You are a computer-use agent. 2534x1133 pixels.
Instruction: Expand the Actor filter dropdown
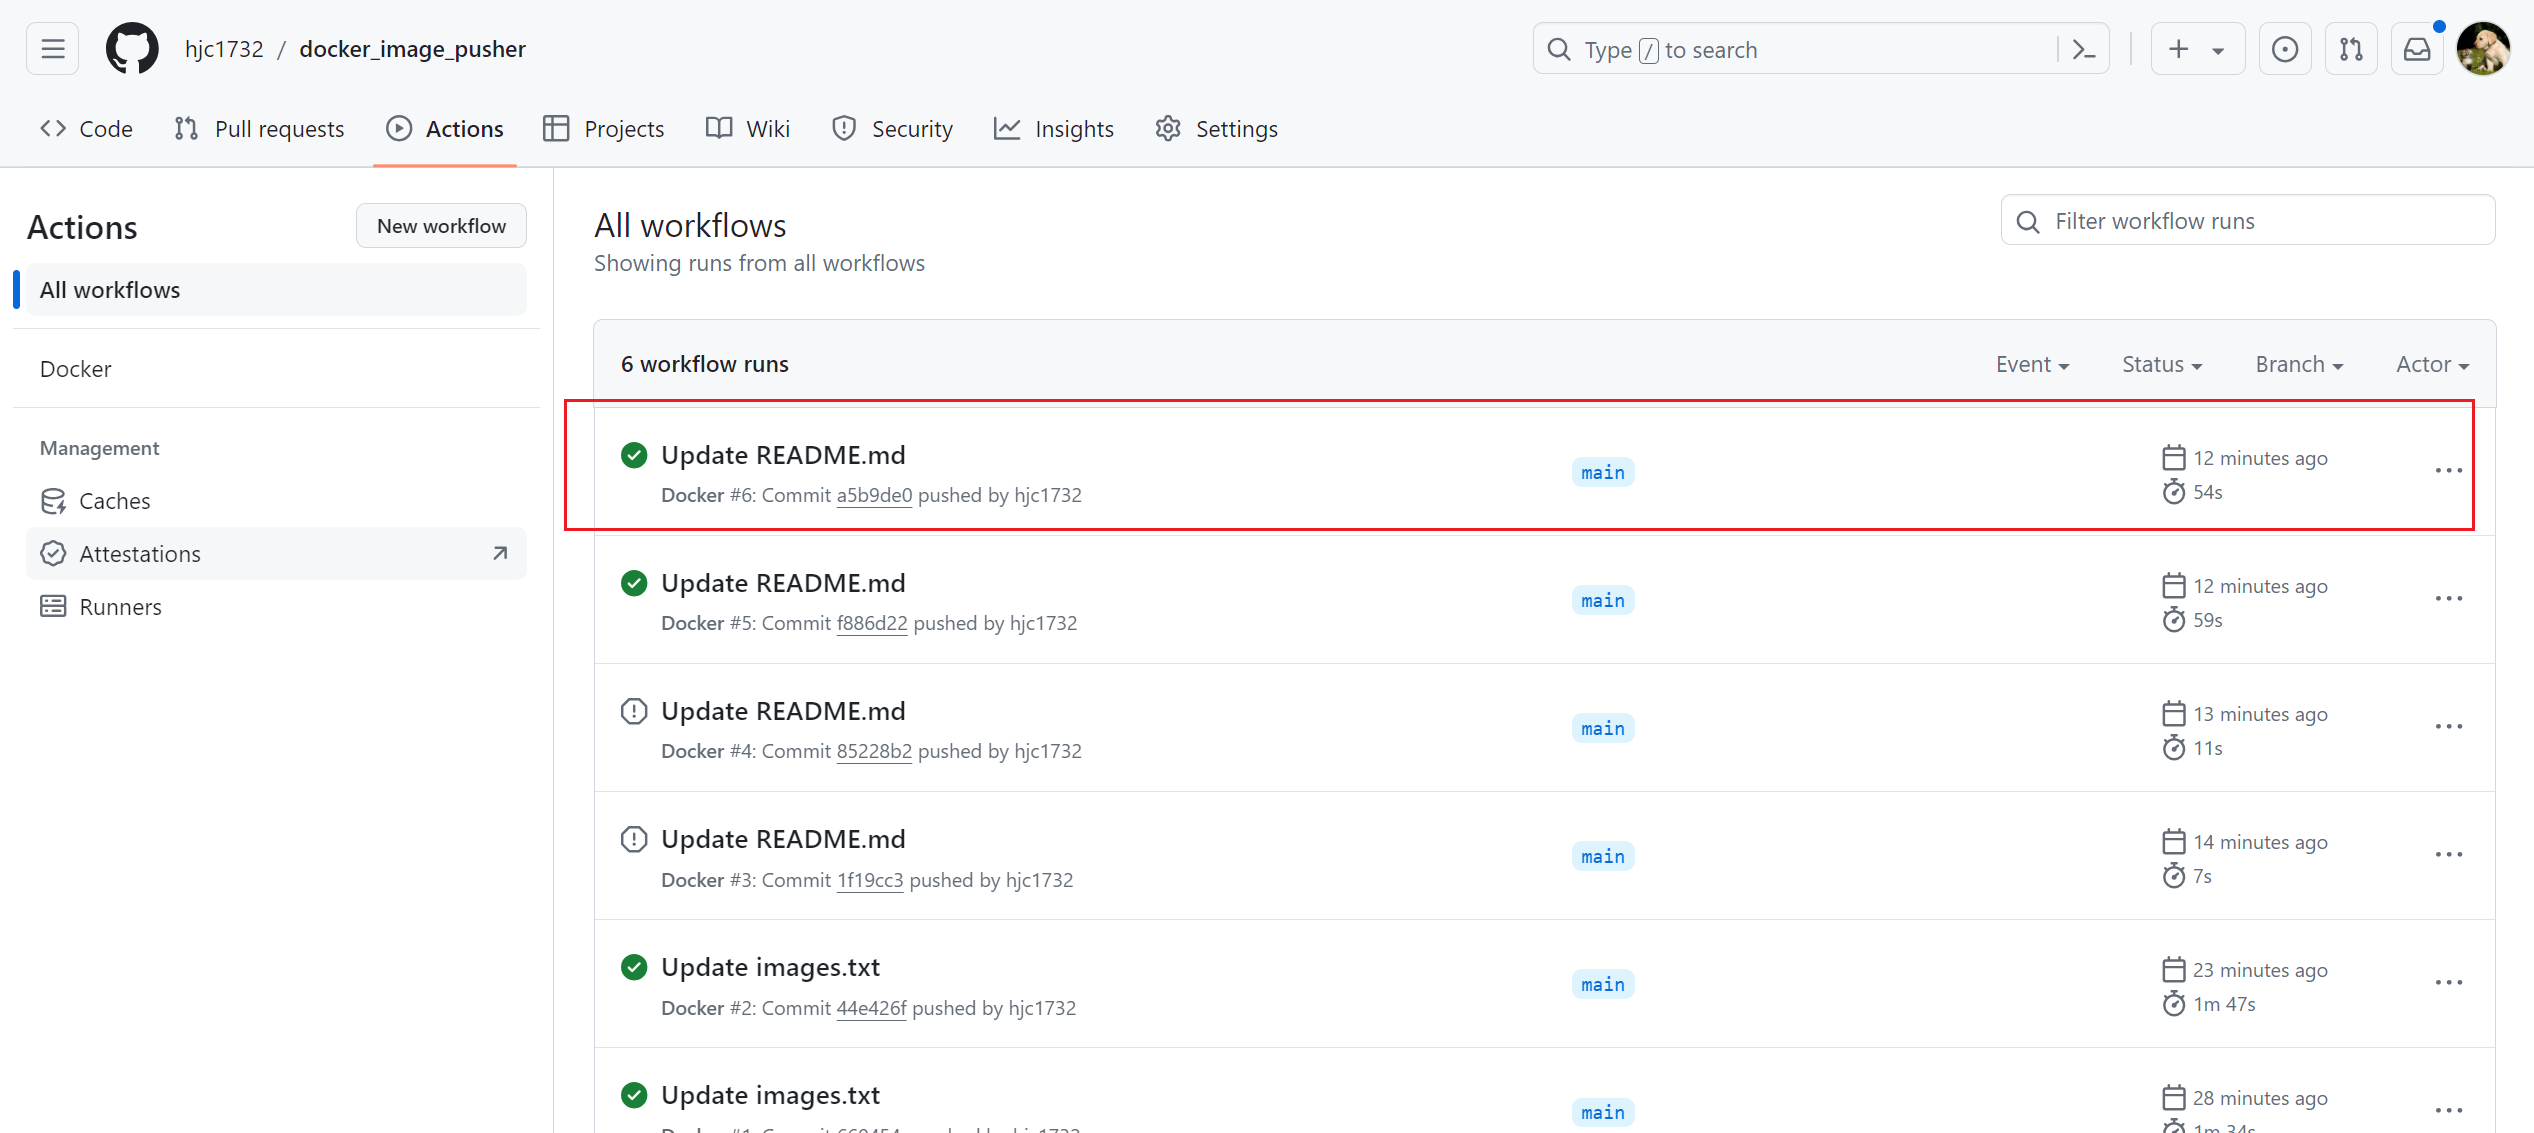coord(2432,364)
